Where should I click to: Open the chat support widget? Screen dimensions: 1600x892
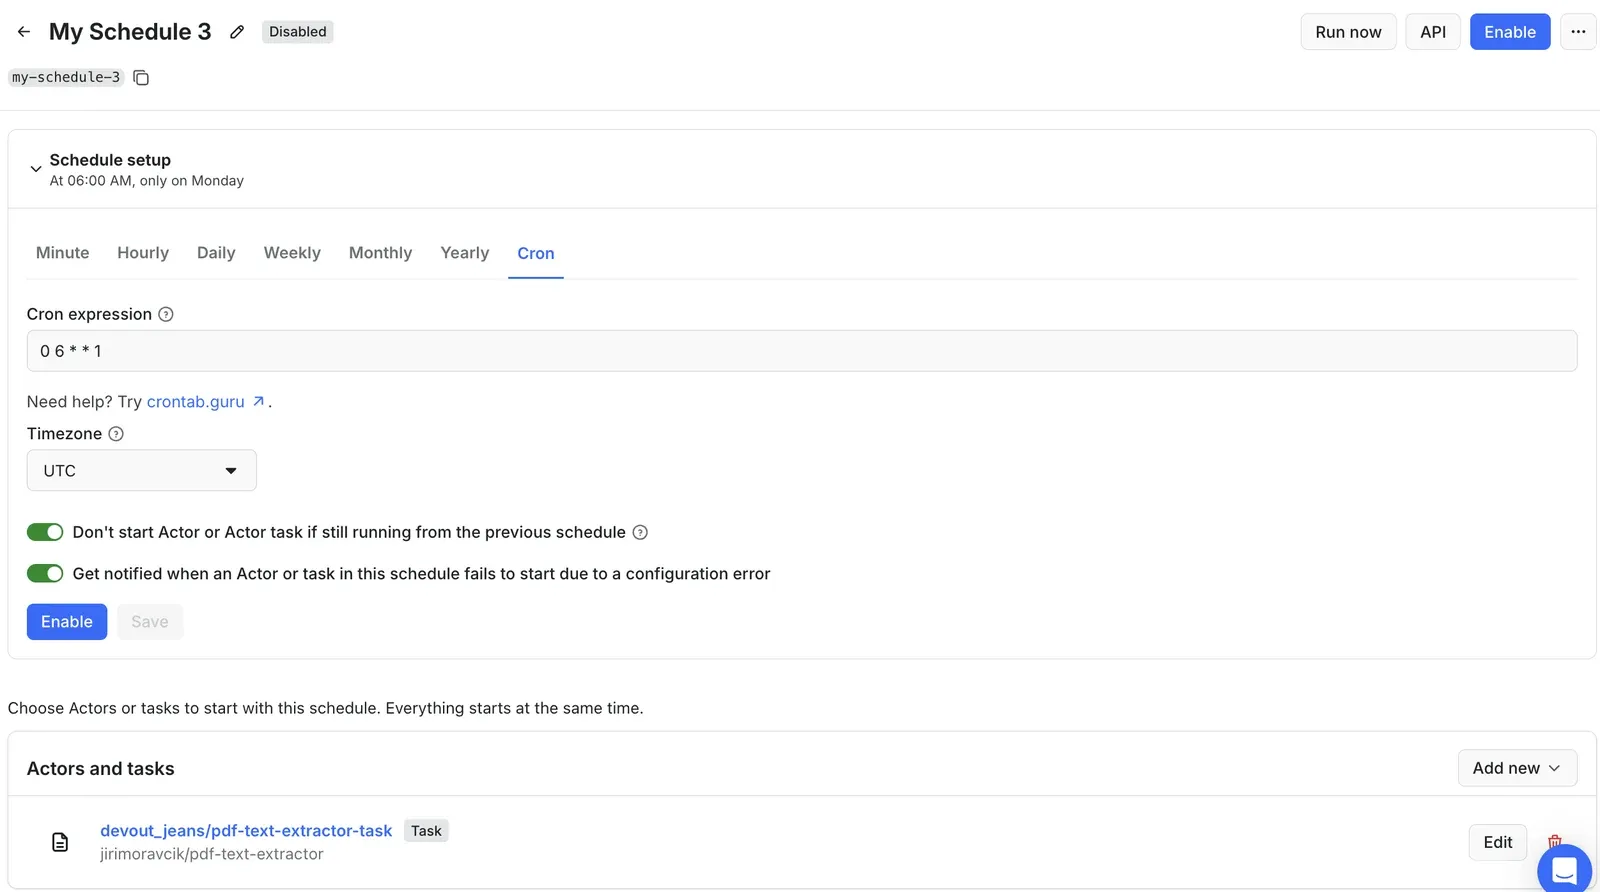[x=1564, y=868]
